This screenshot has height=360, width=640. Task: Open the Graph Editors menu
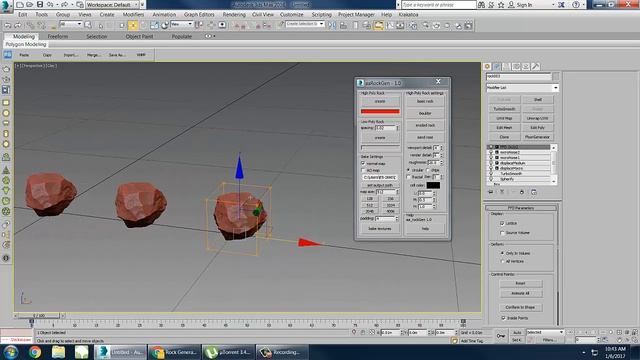(199, 14)
